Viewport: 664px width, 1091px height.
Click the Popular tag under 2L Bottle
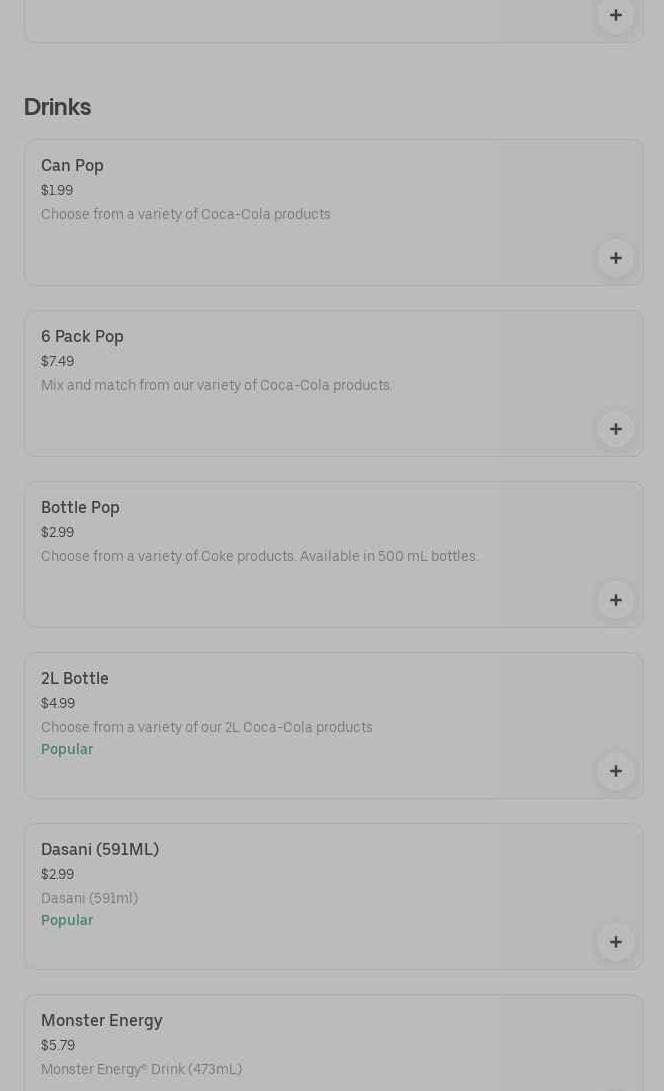click(67, 749)
